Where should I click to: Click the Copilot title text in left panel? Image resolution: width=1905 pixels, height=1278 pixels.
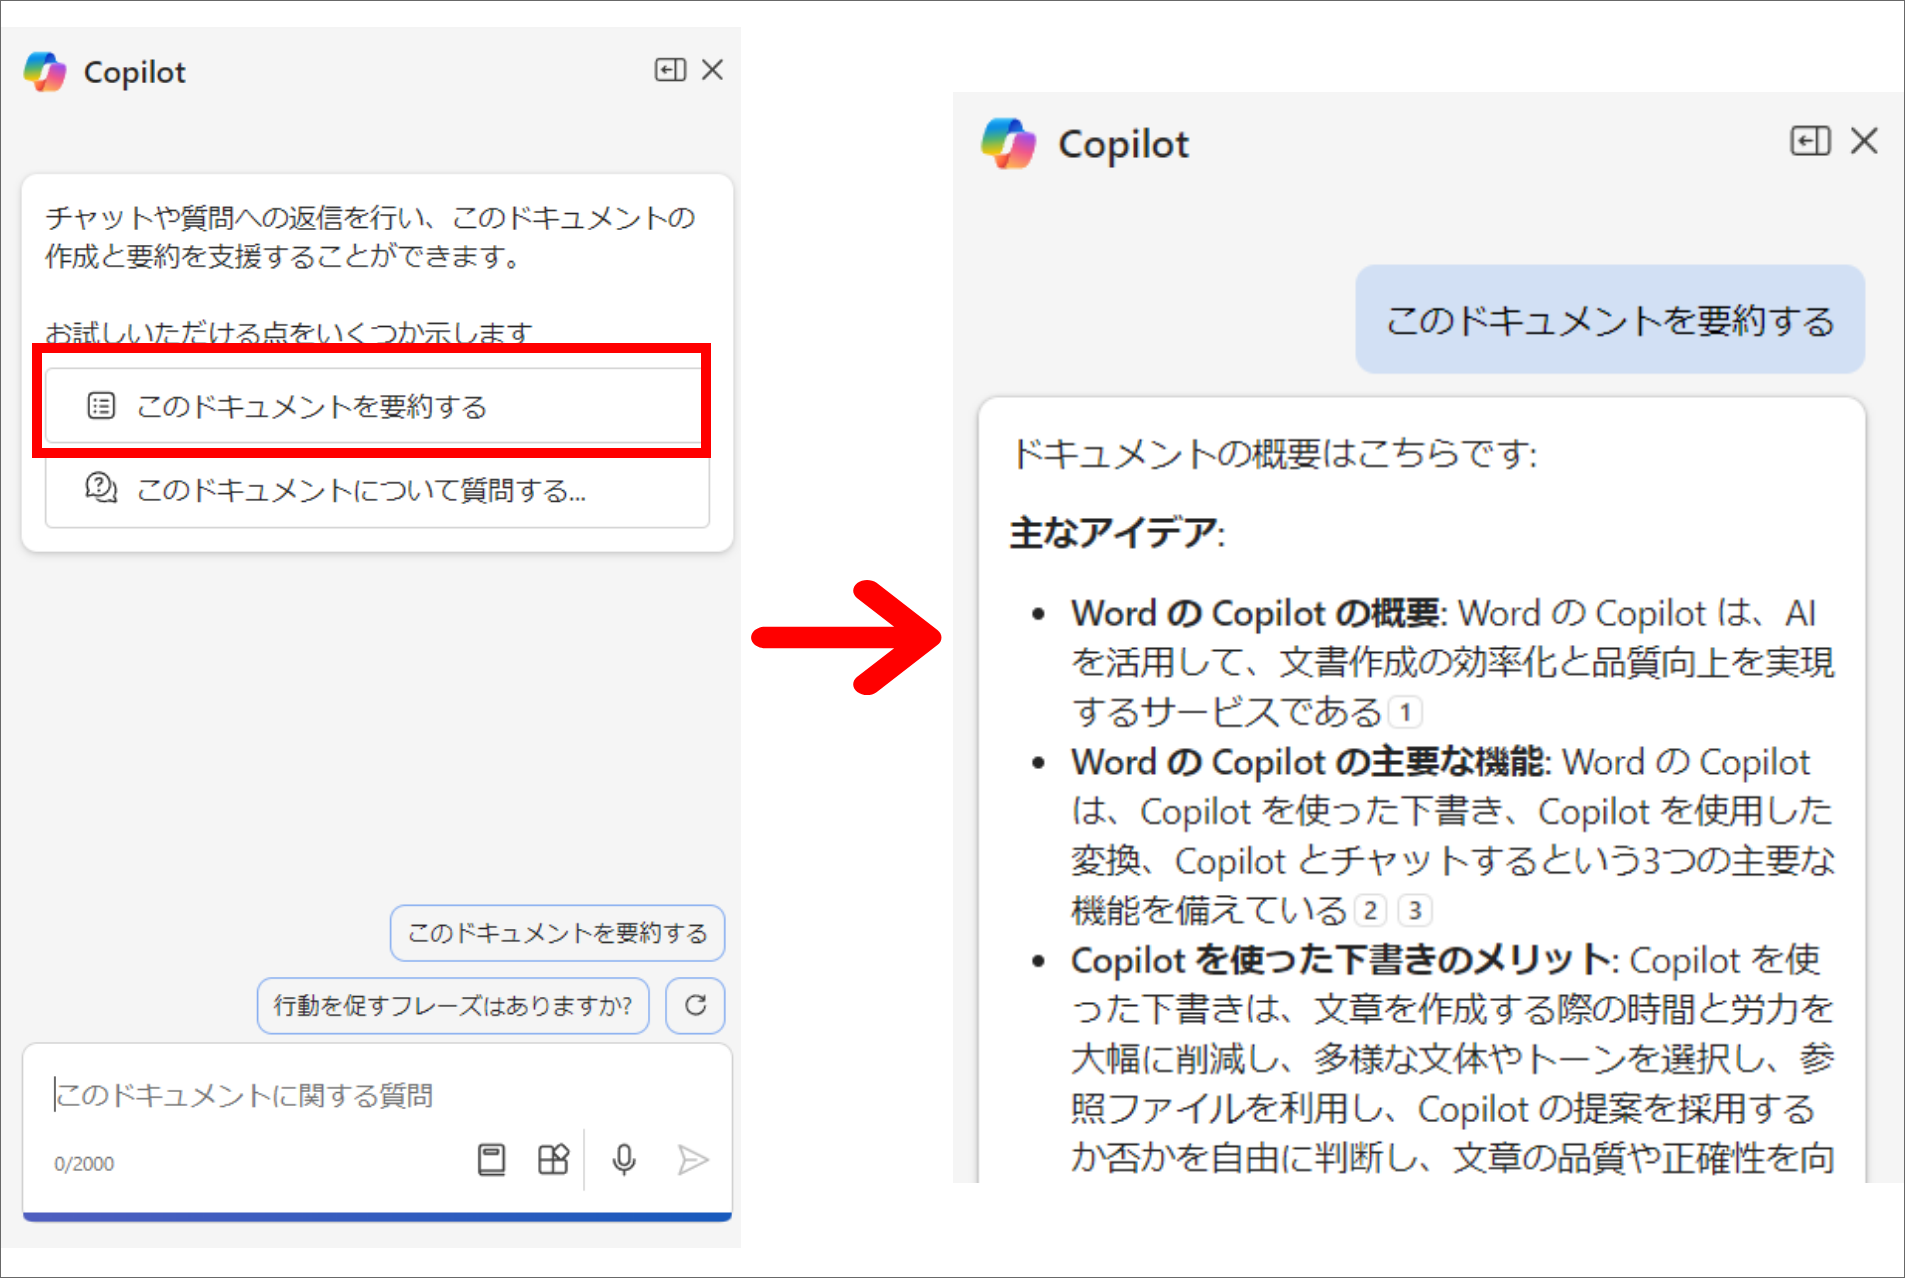pos(135,72)
